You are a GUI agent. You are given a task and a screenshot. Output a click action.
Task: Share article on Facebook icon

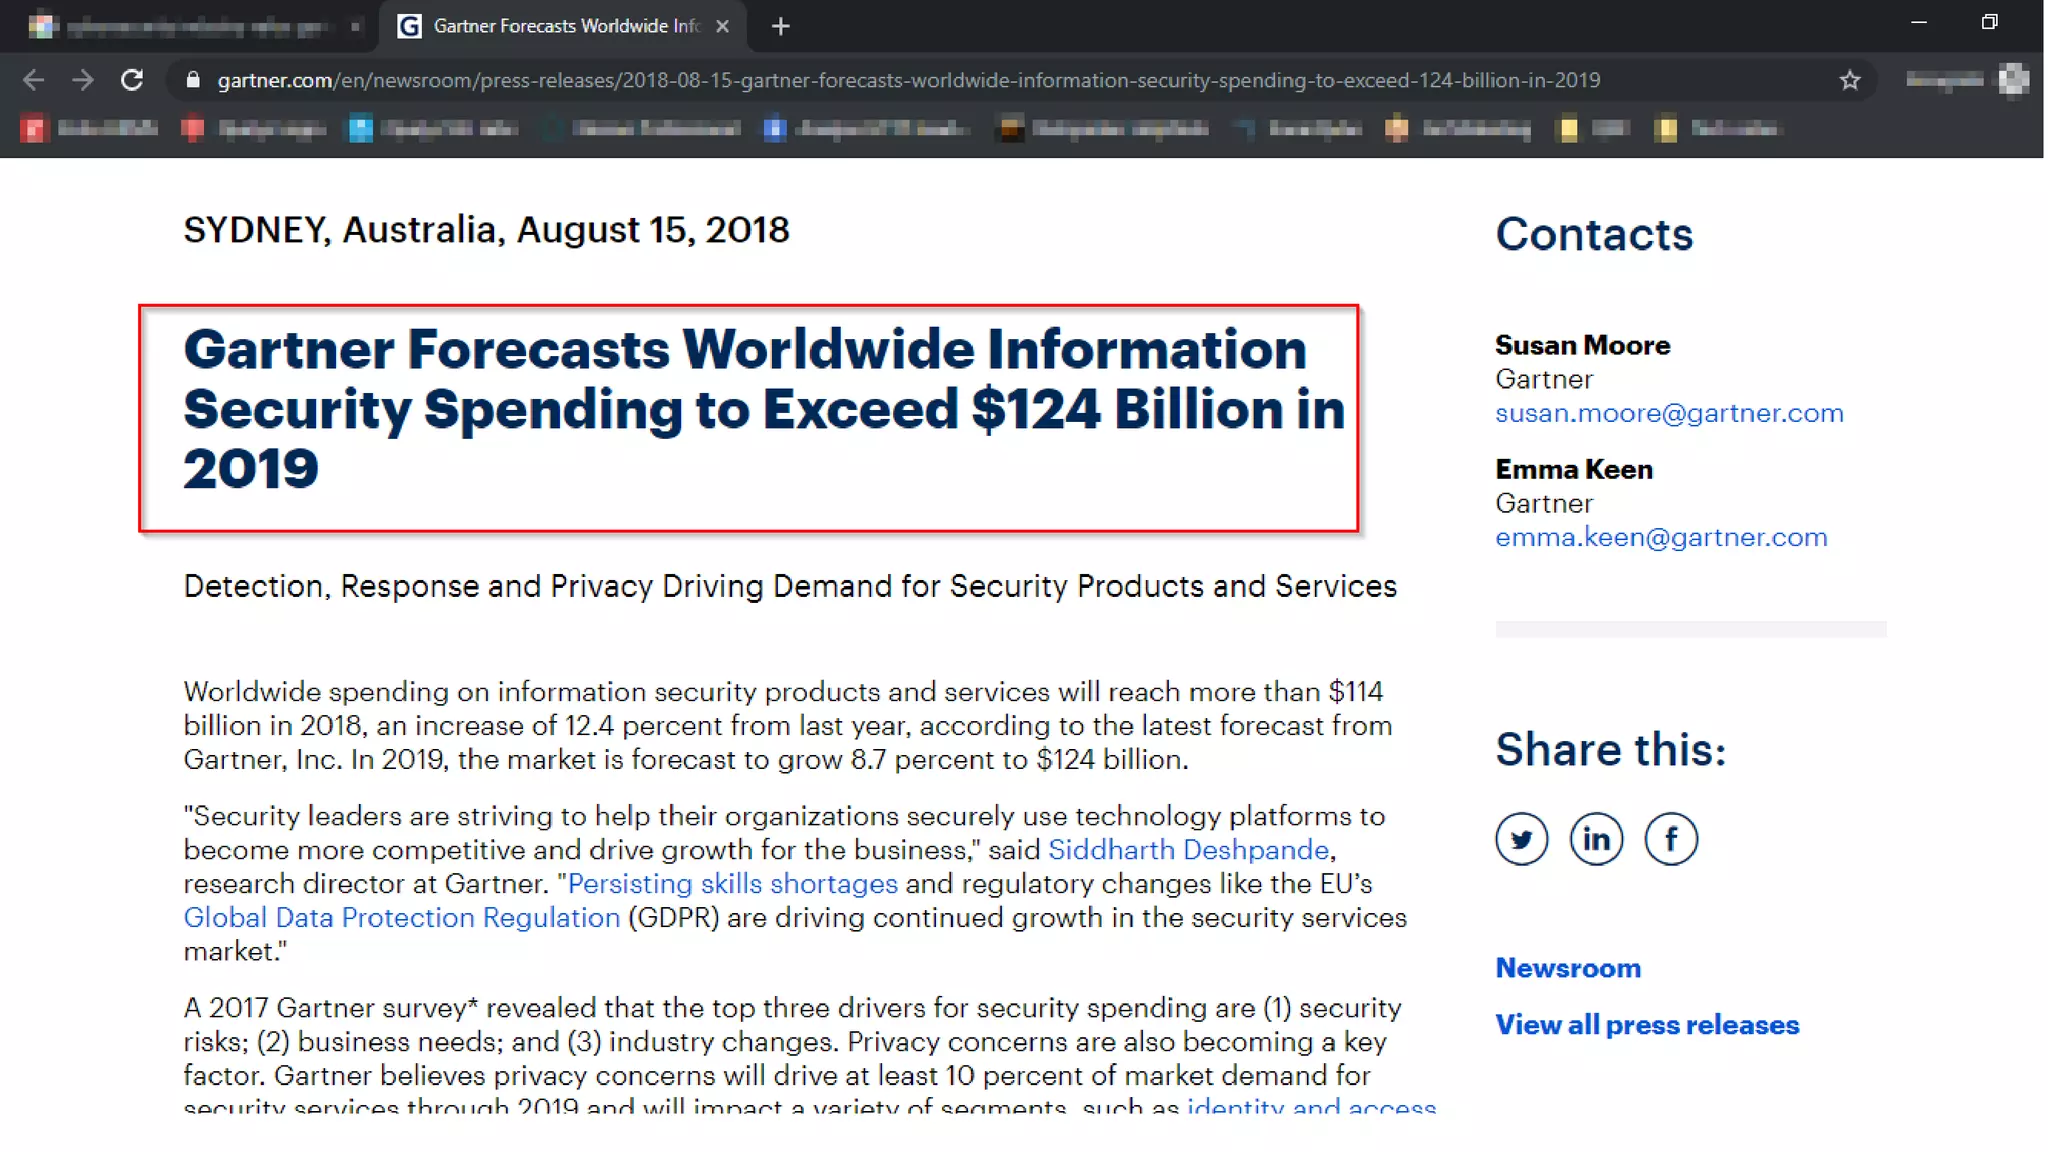(1670, 839)
